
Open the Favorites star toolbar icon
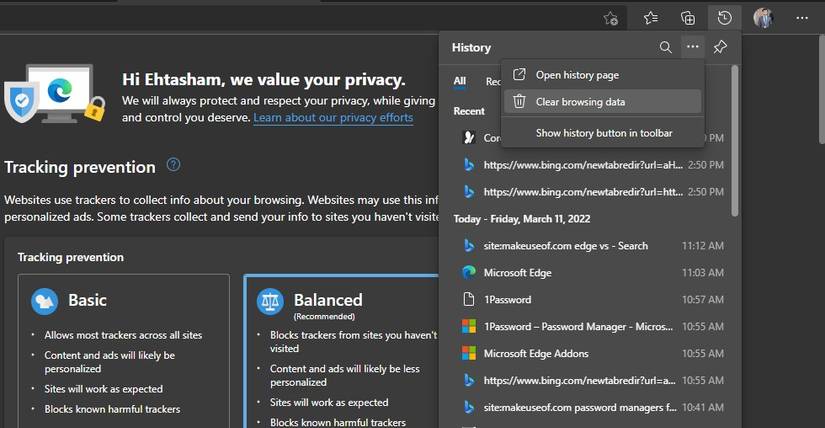[x=651, y=18]
